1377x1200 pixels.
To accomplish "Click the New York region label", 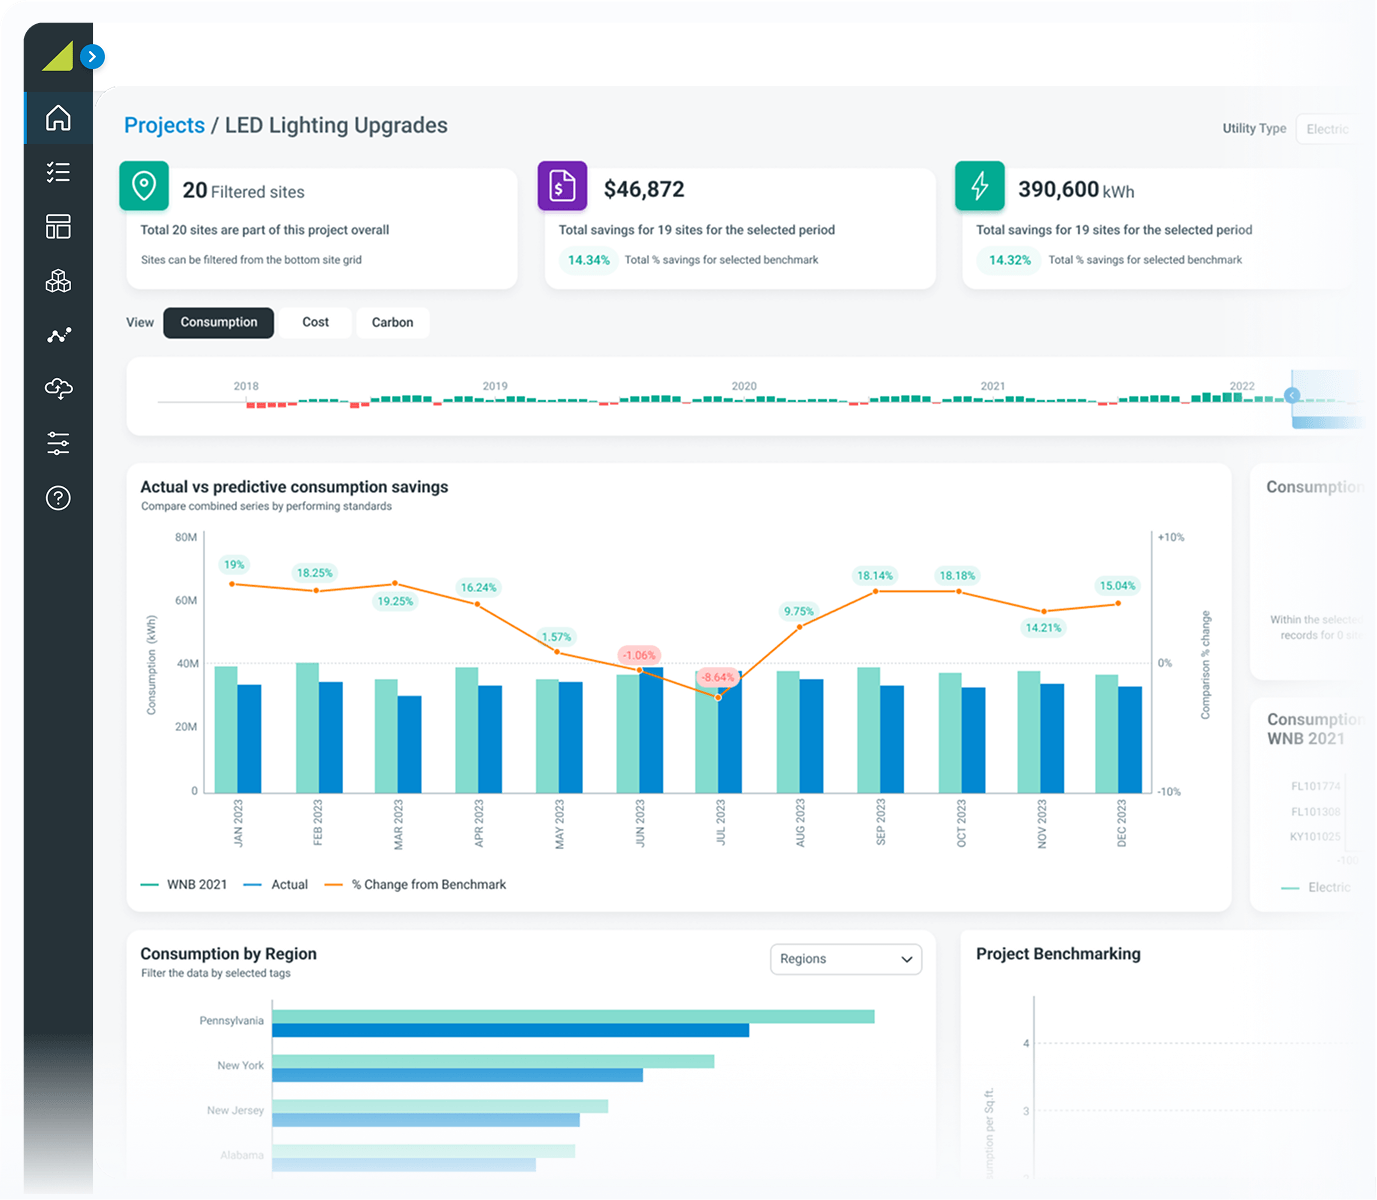I will 241,1066.
